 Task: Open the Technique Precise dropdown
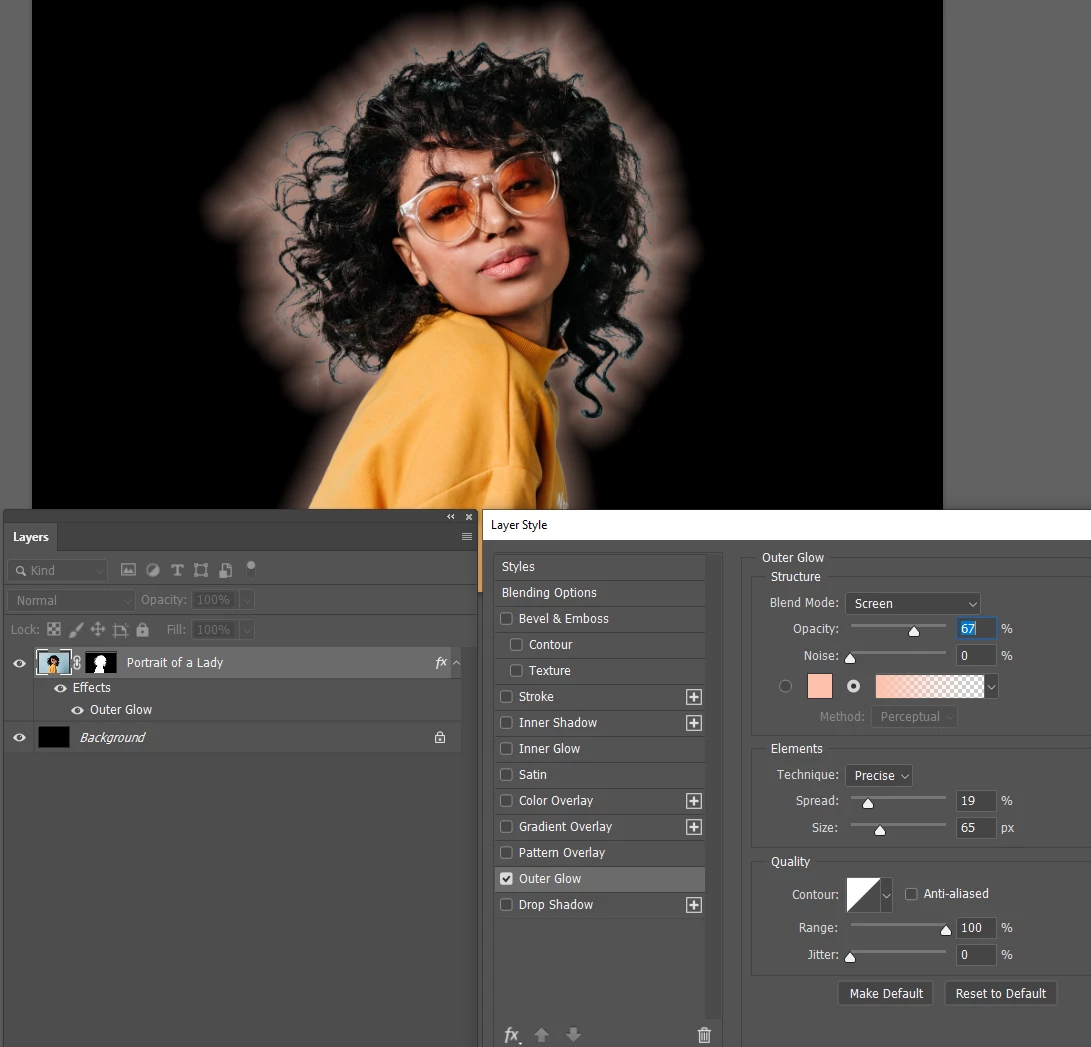879,775
